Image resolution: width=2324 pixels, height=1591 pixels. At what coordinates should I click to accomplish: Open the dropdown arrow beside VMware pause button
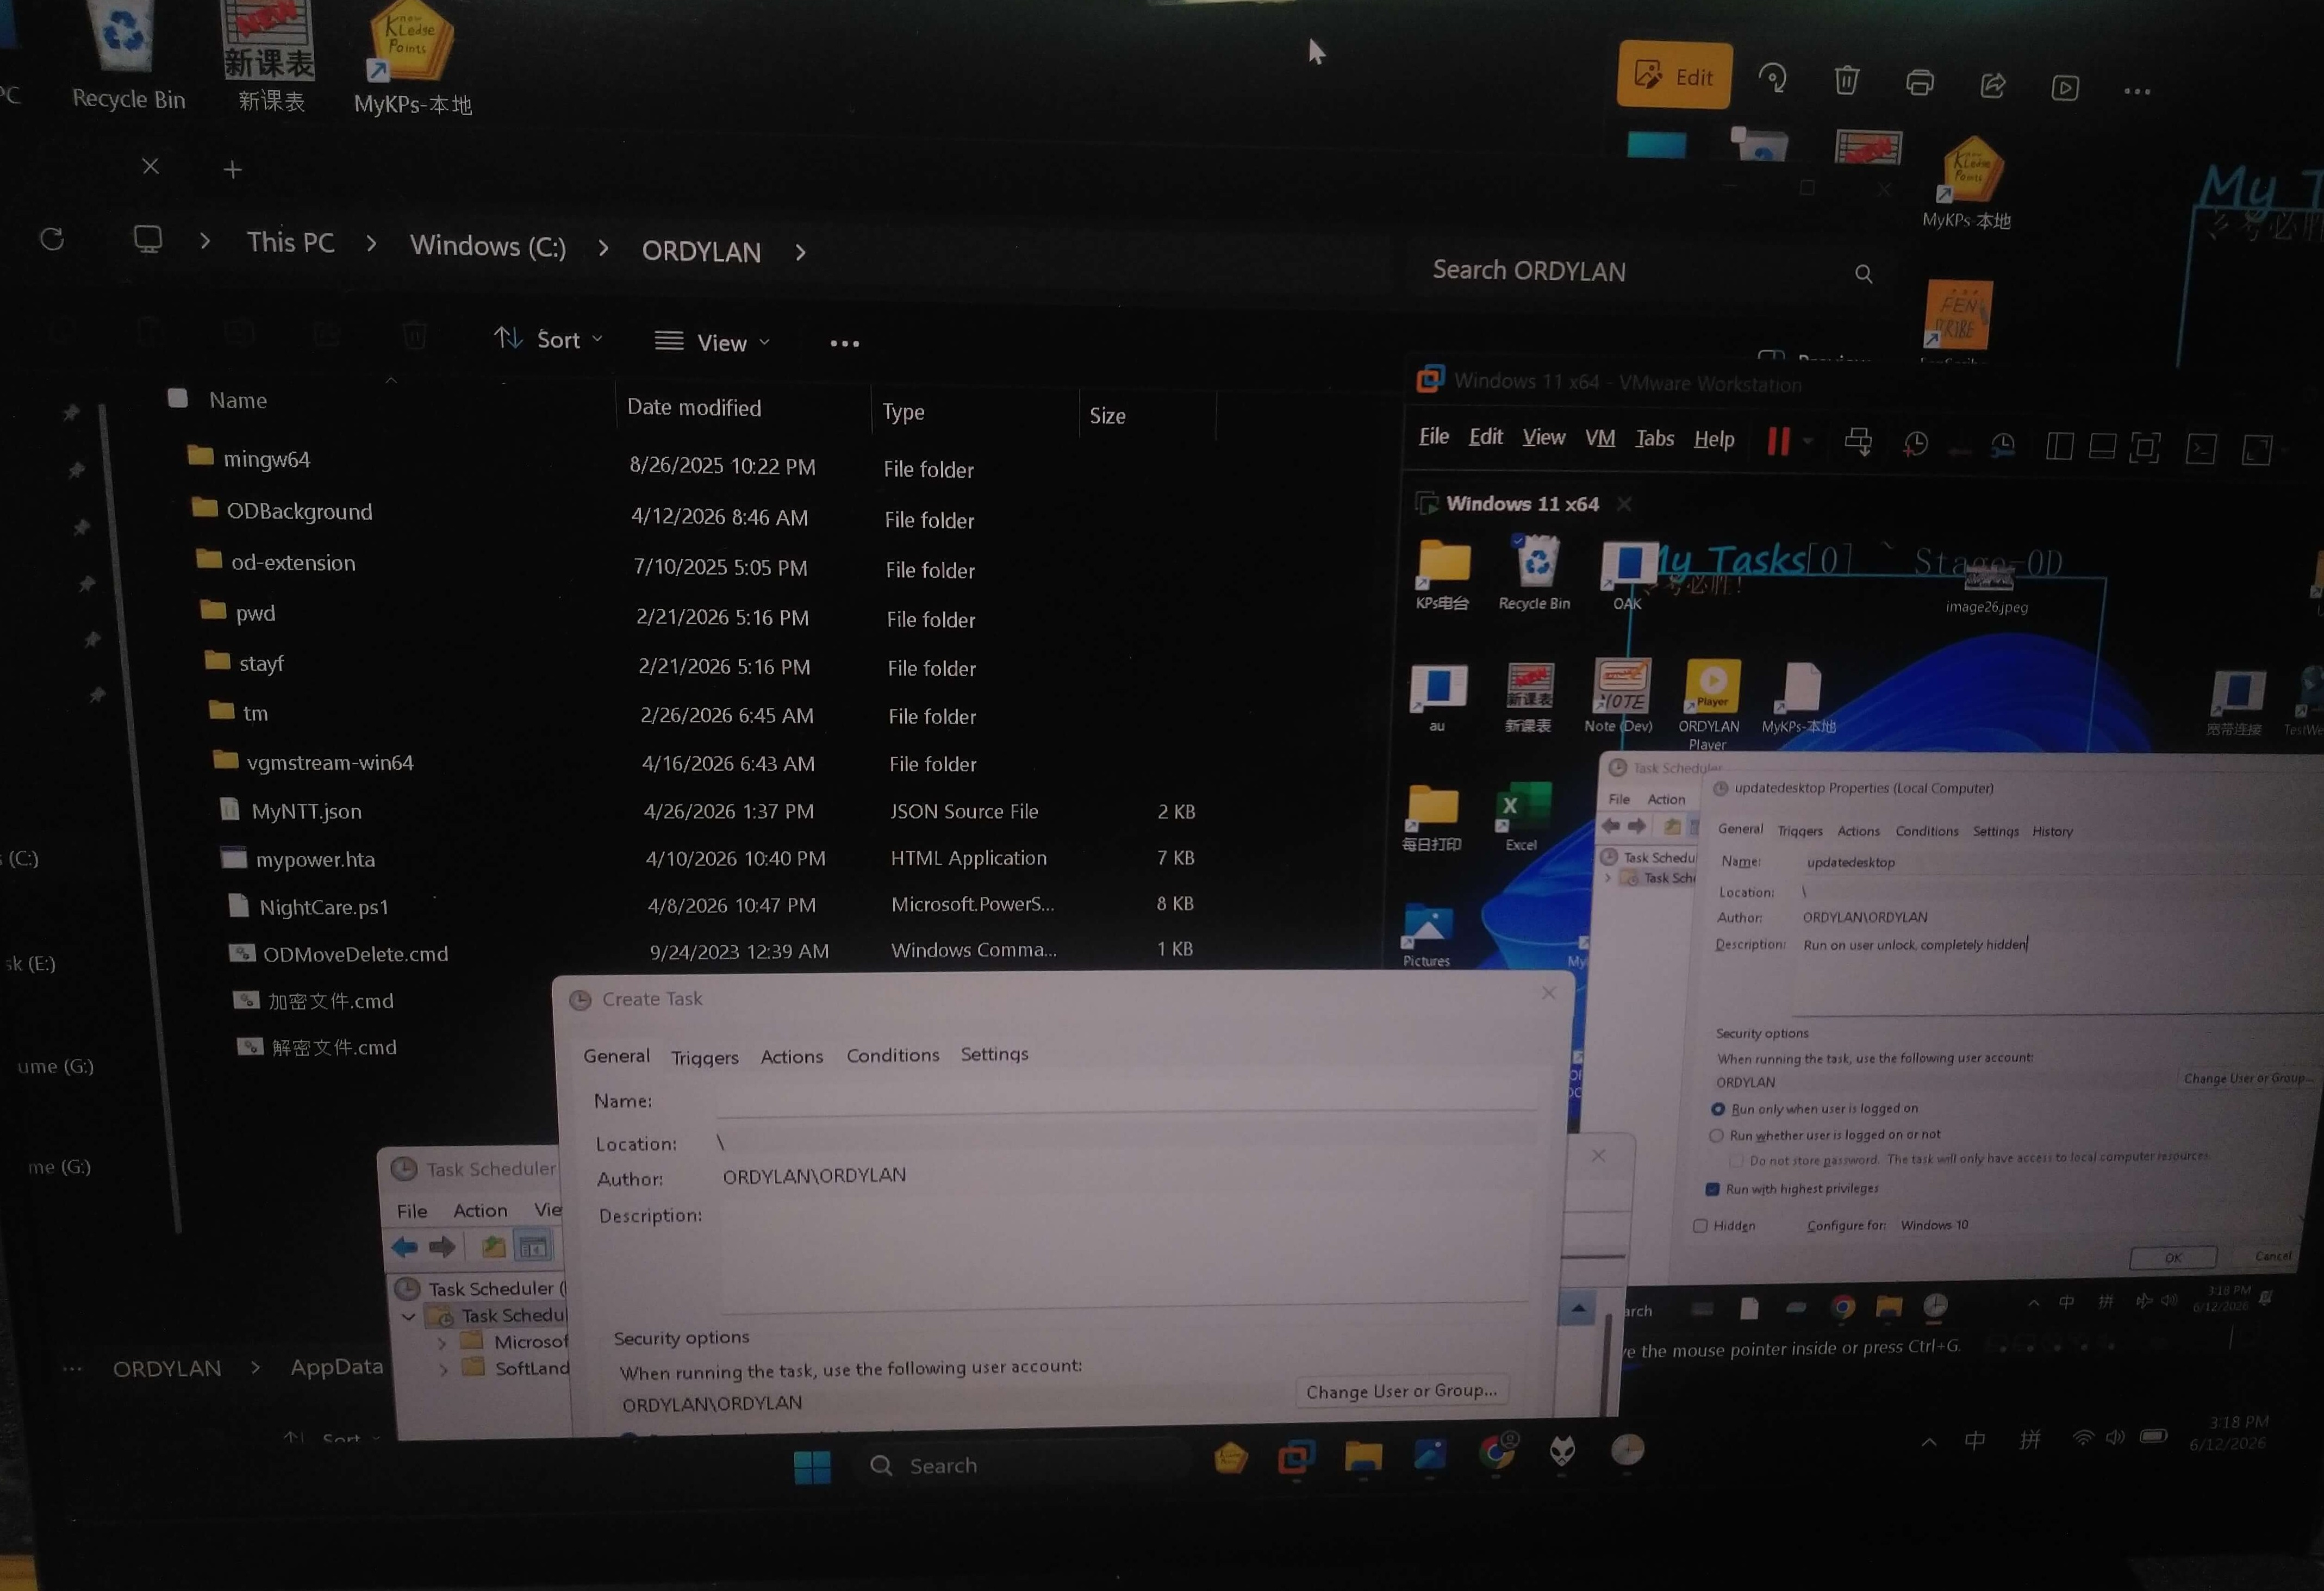coord(1807,441)
